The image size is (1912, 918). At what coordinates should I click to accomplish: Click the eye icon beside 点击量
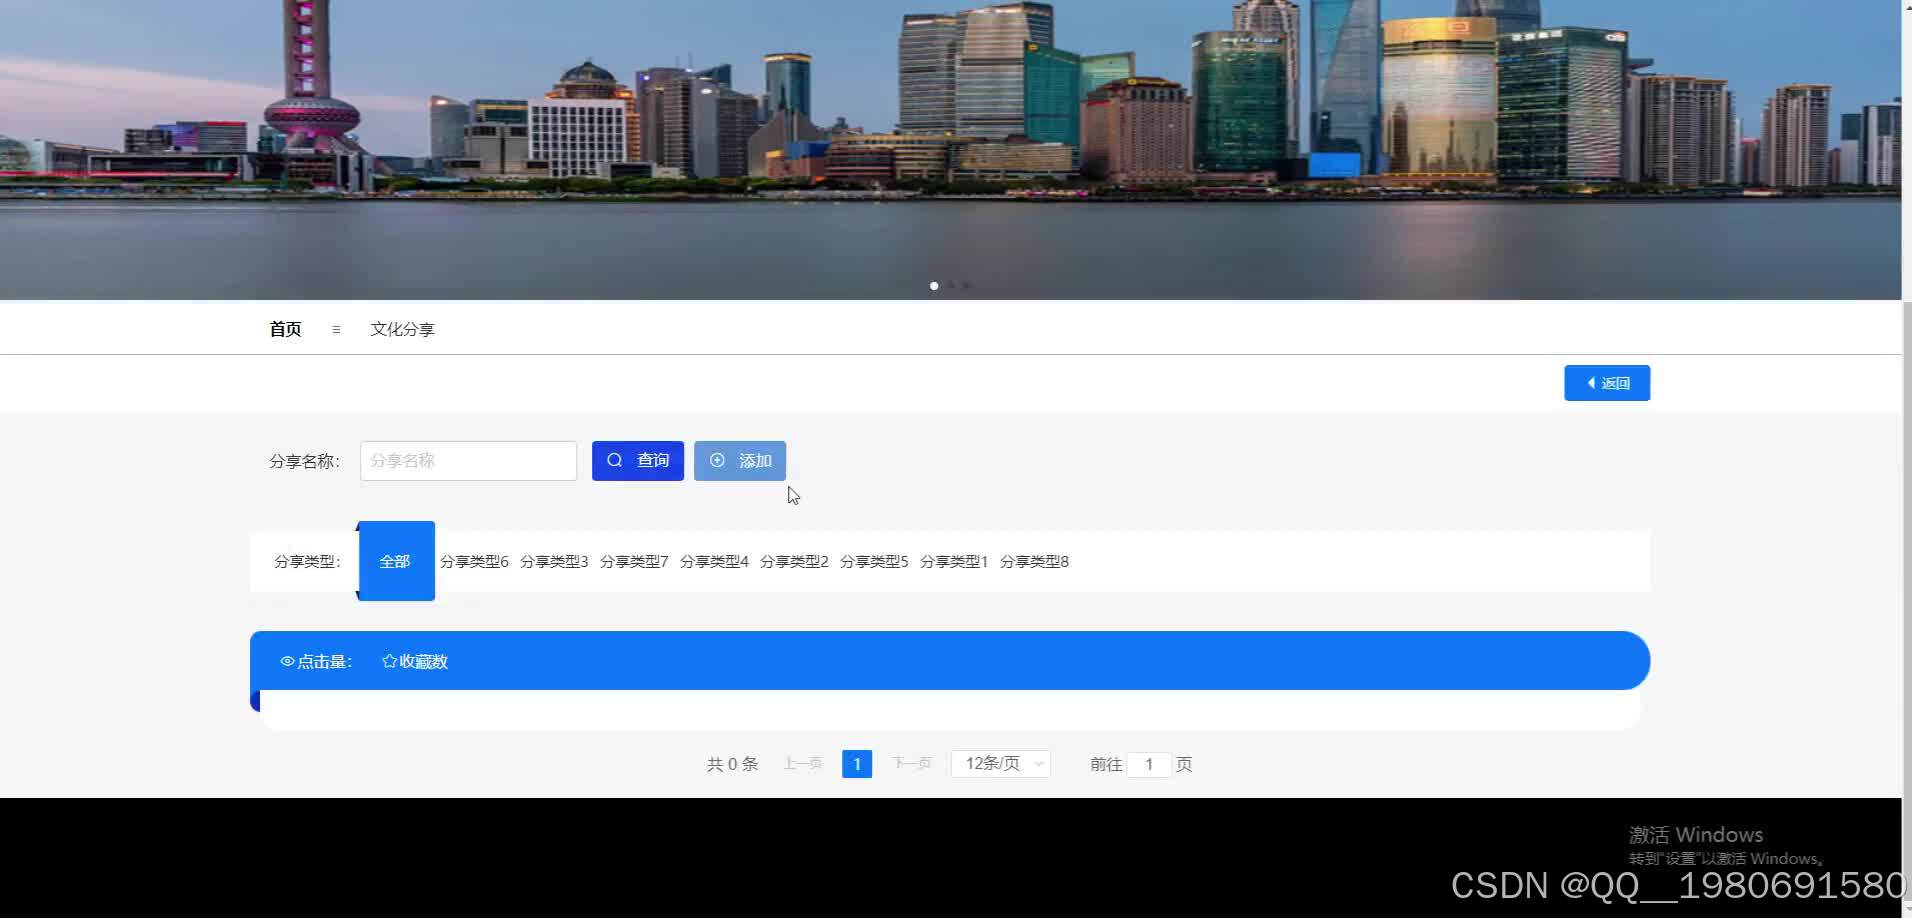point(287,661)
